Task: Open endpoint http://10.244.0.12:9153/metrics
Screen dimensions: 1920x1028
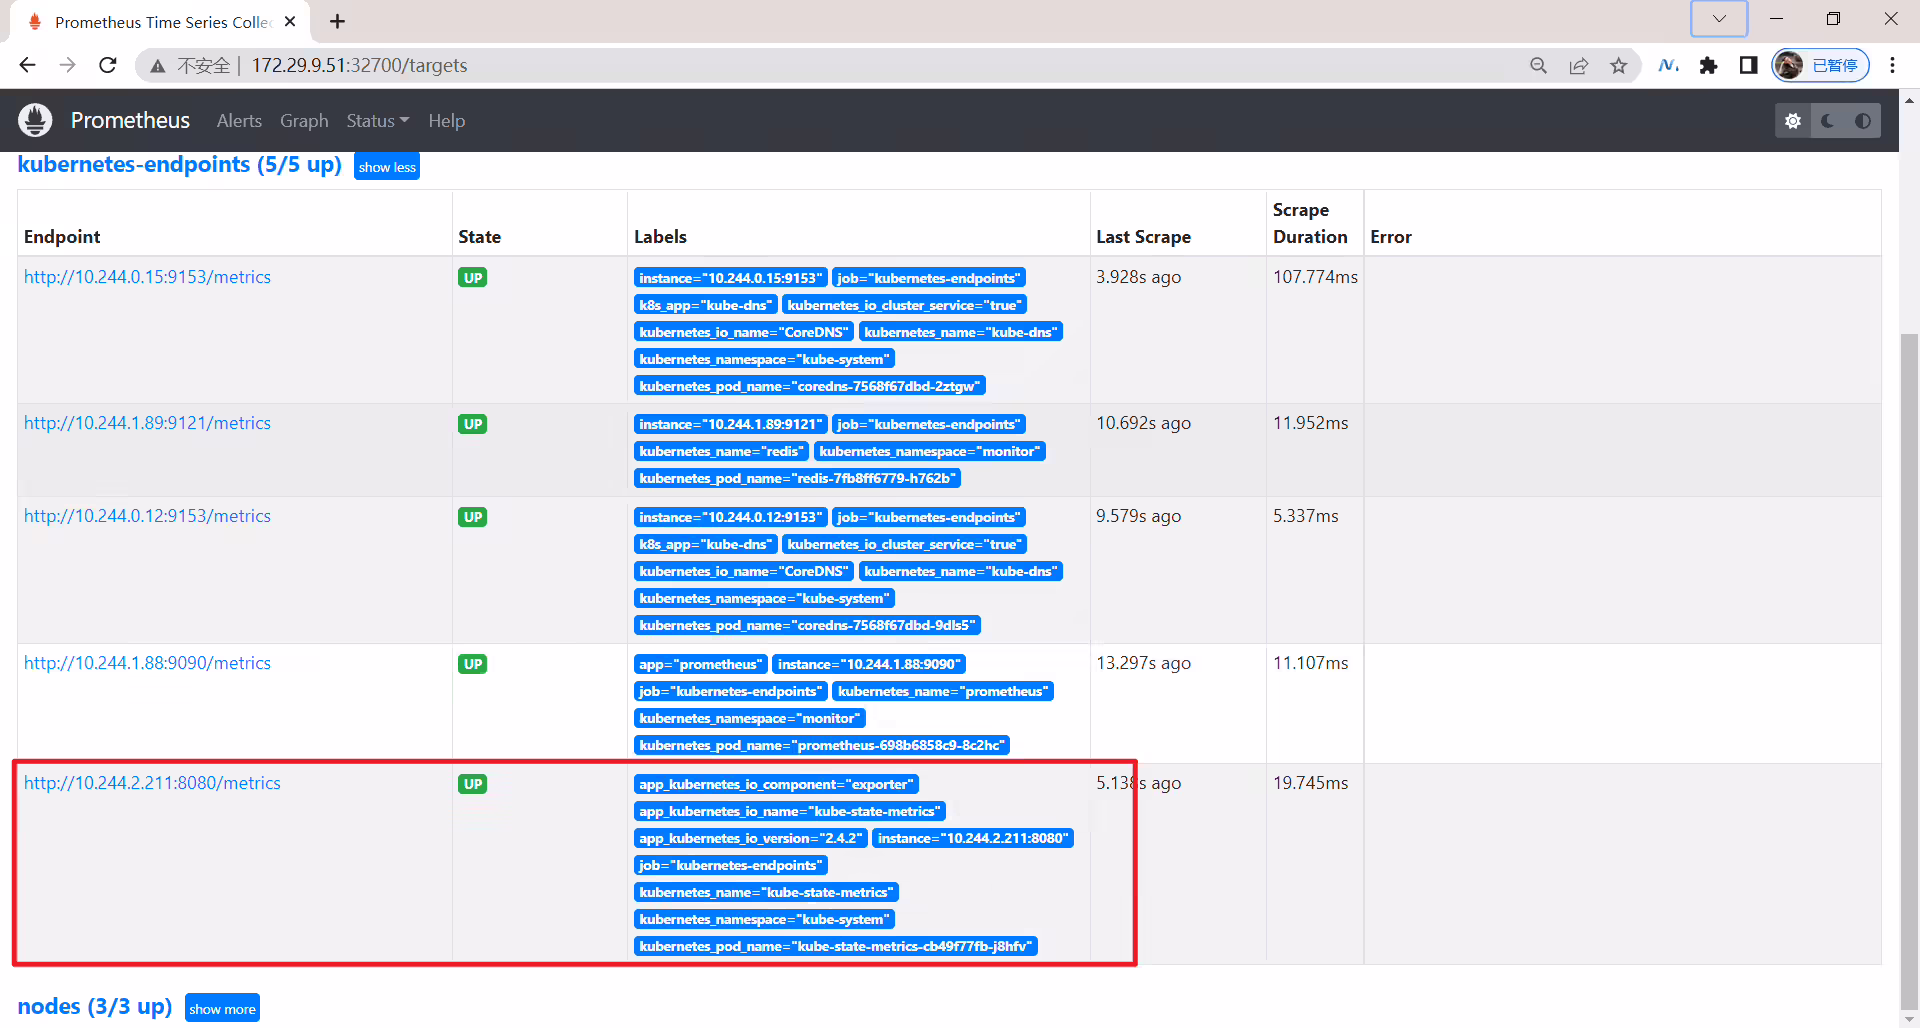Action: pos(147,516)
